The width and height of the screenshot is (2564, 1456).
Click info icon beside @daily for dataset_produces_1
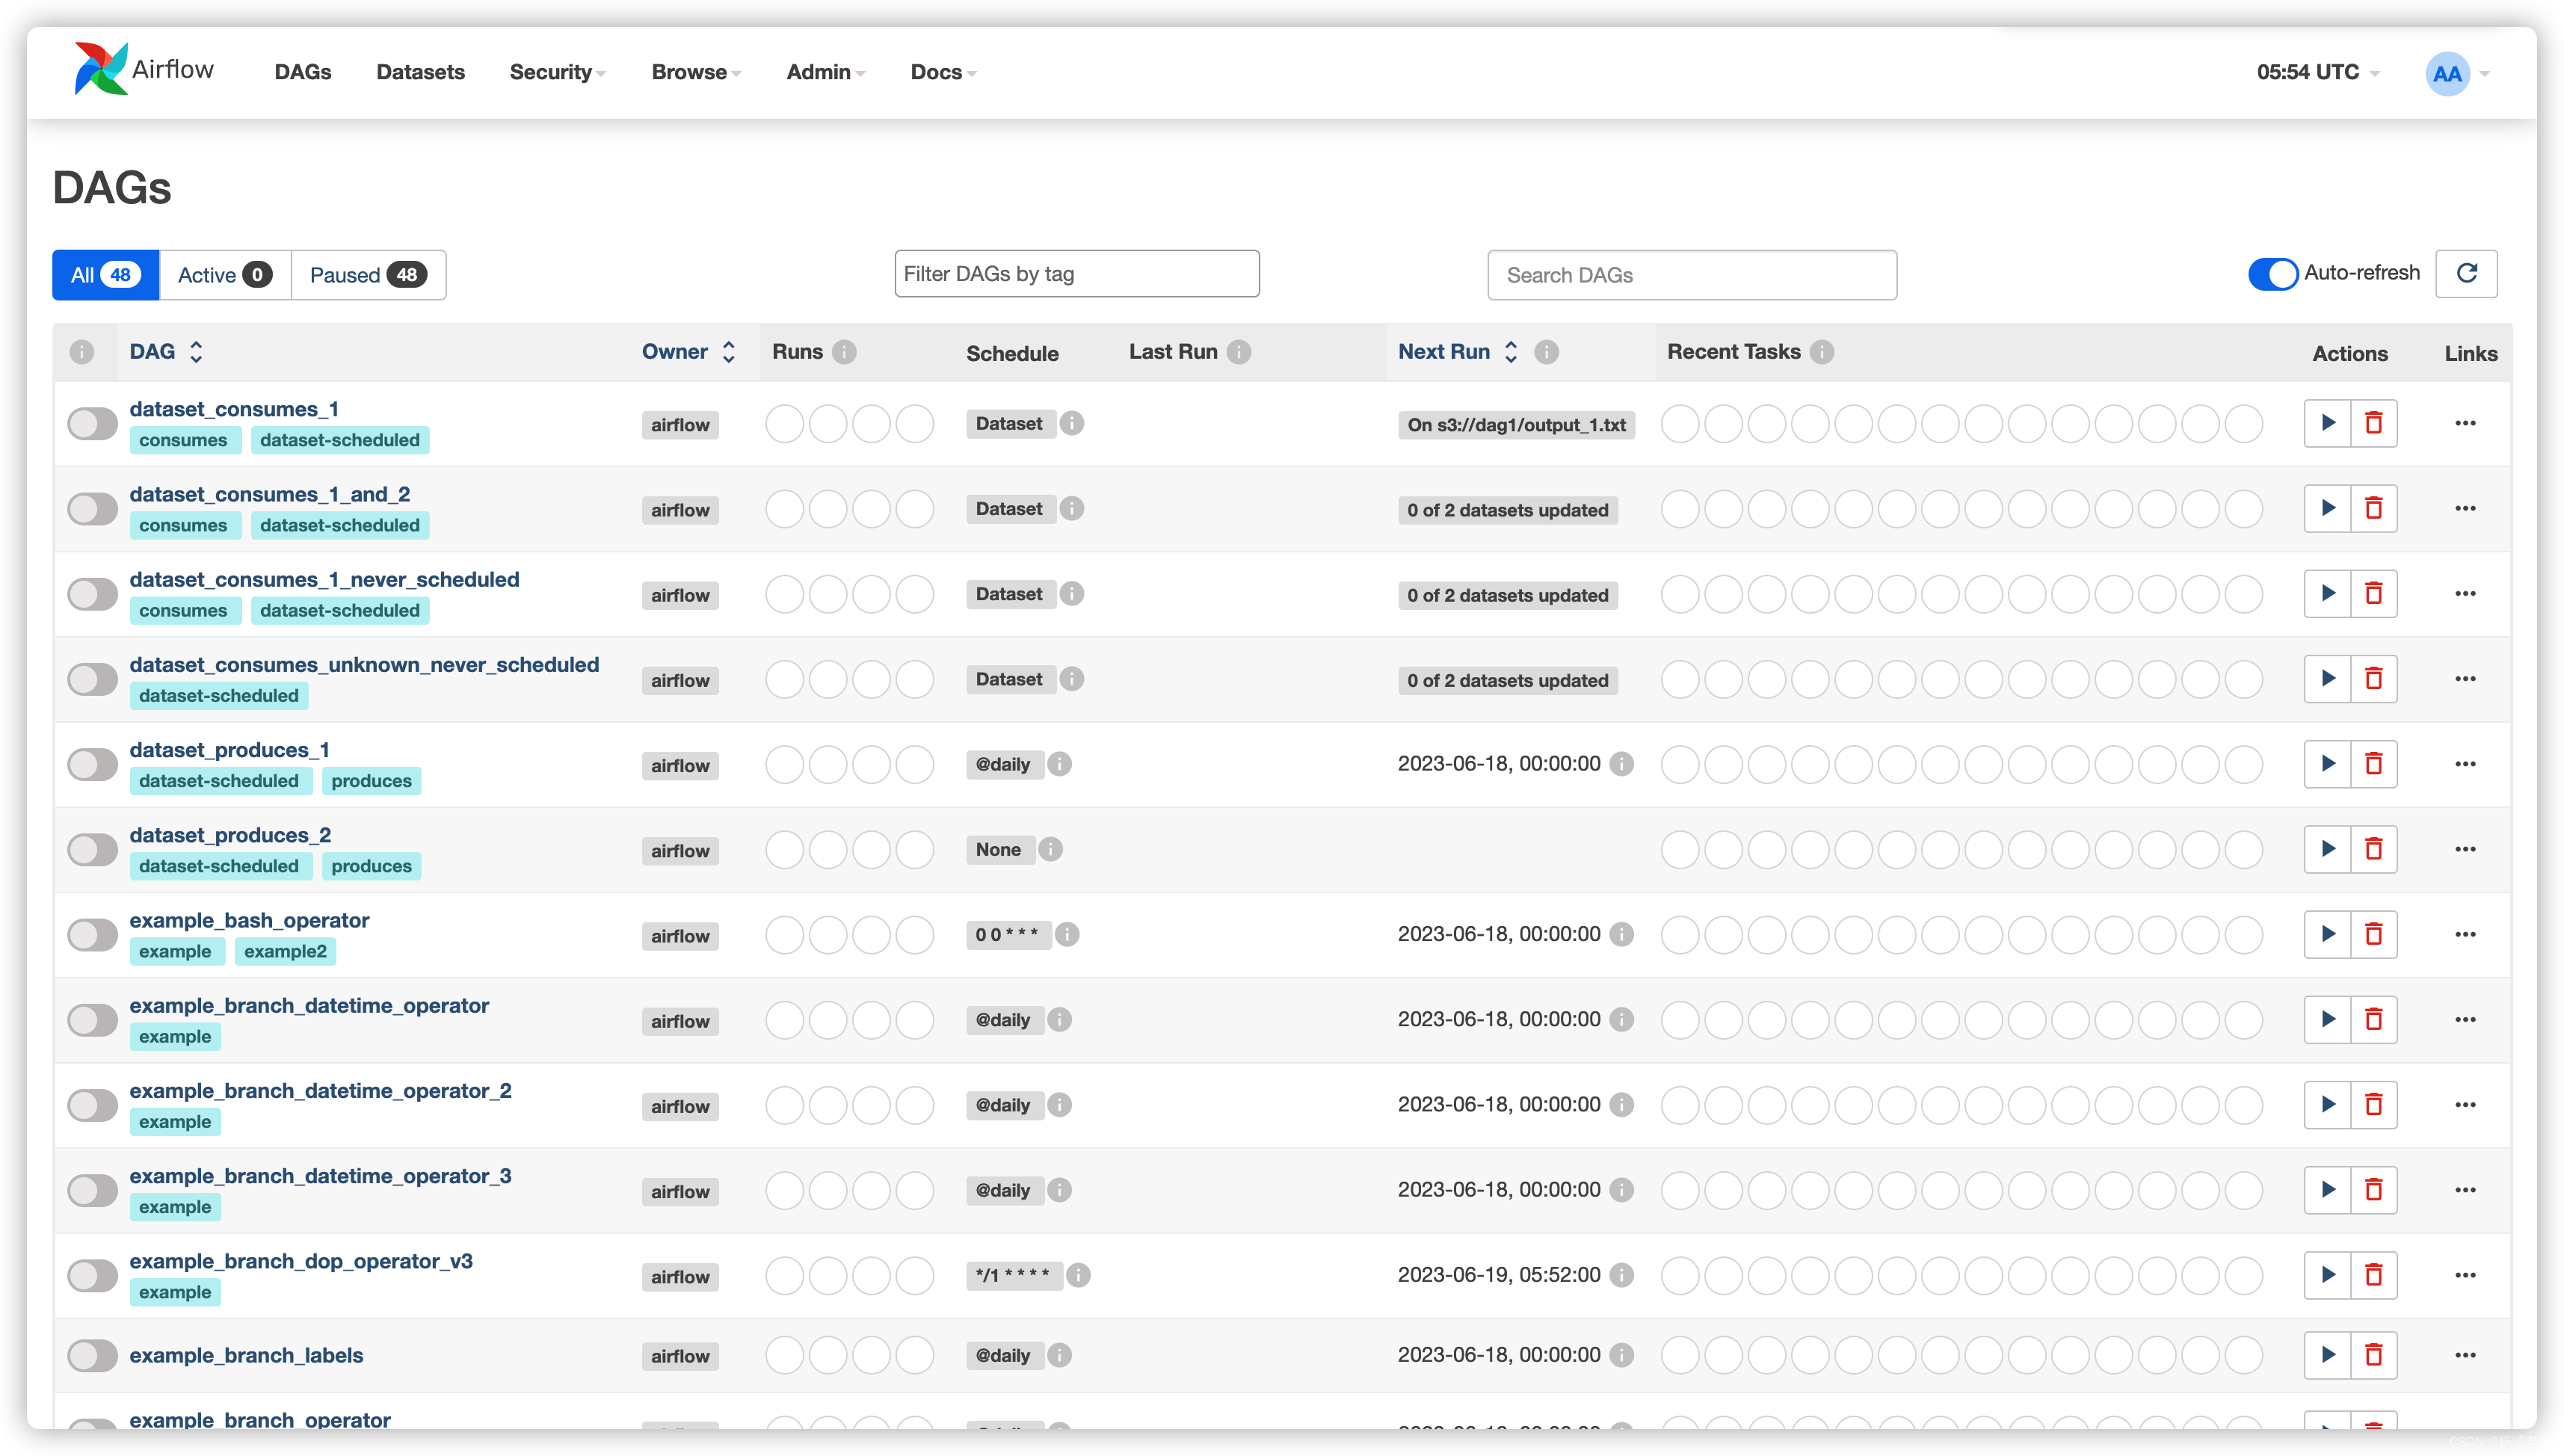click(1060, 764)
